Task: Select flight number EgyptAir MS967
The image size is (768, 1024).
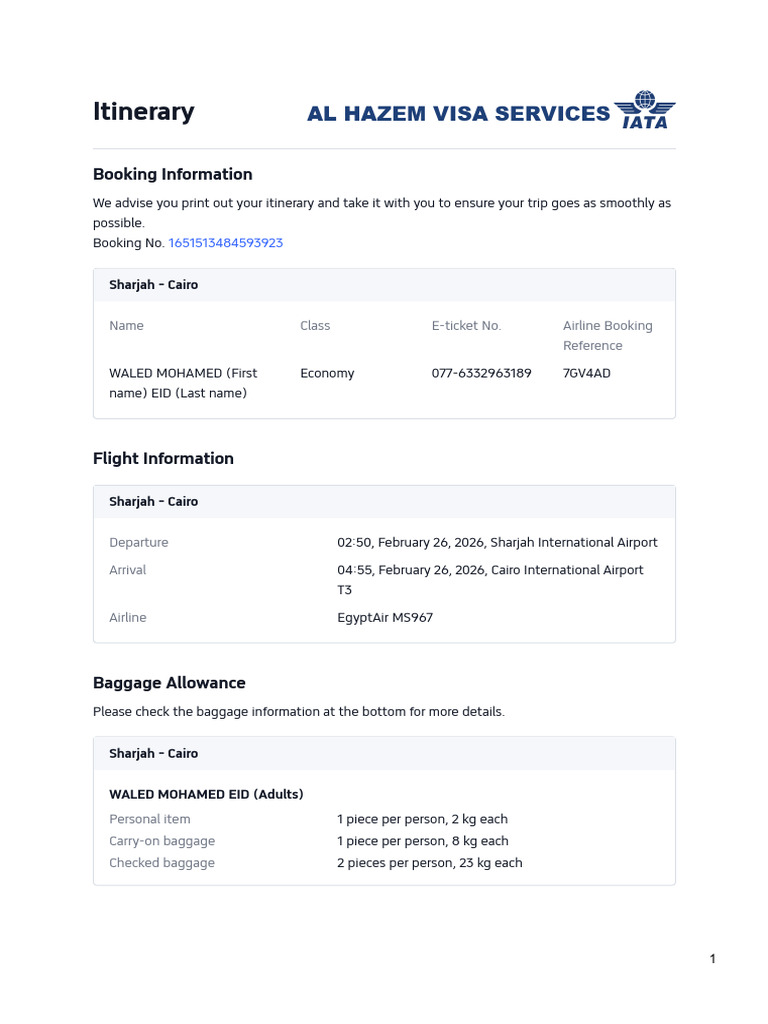Action: [x=385, y=618]
